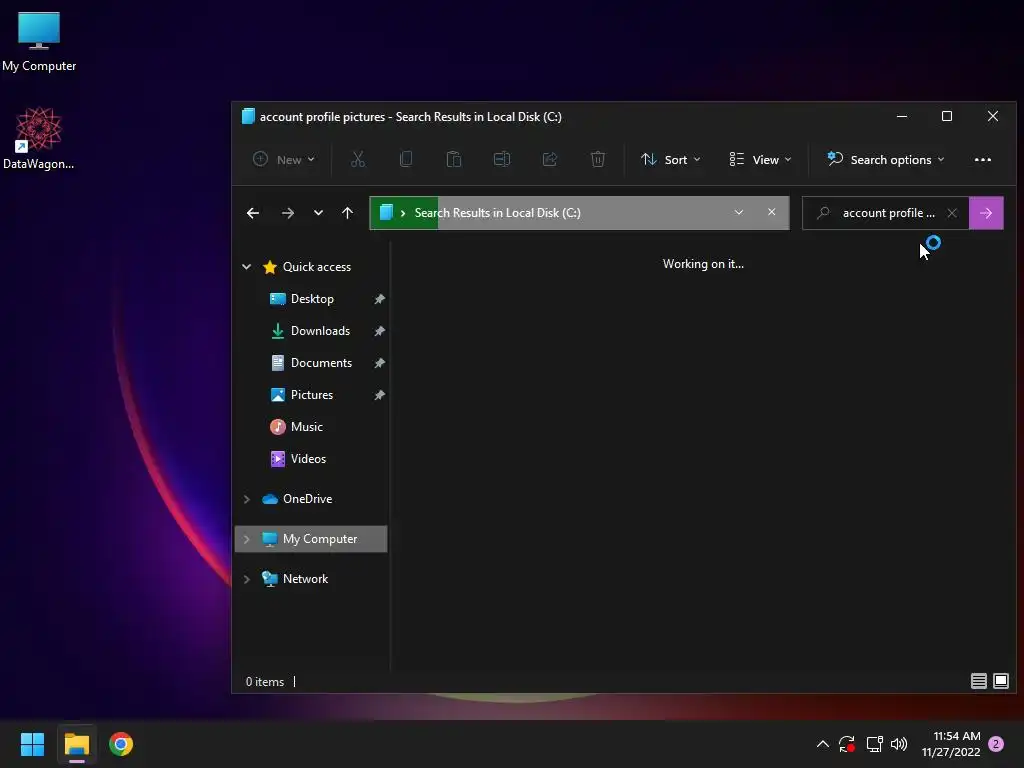
Task: Expand the address bar history dropdown
Action: (739, 212)
